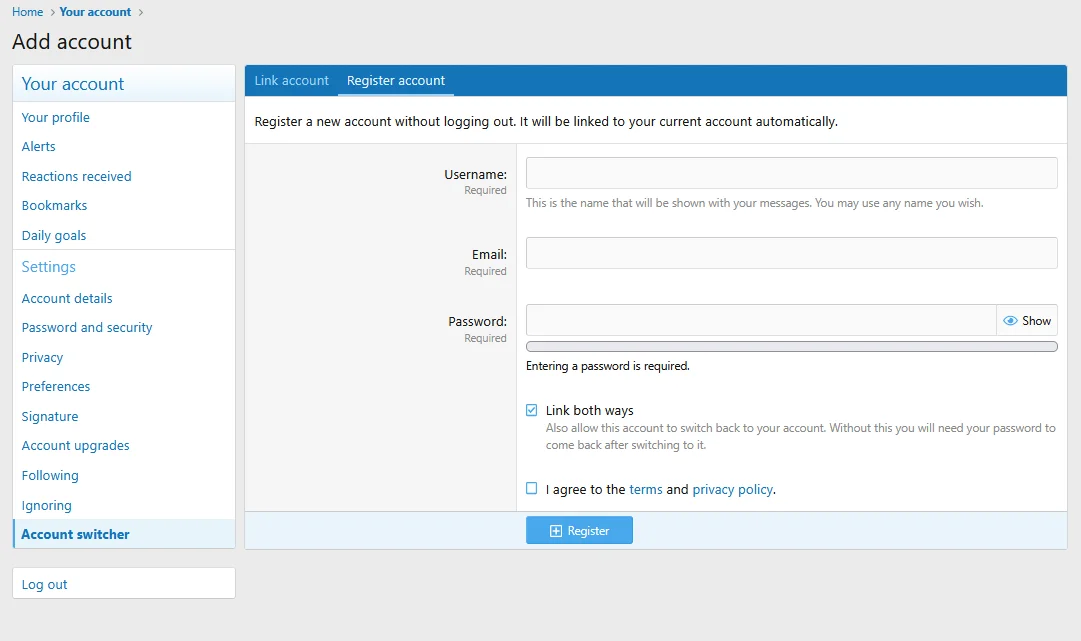Open Your account breadcrumb link
Screen dimensions: 1081x641
[95, 12]
